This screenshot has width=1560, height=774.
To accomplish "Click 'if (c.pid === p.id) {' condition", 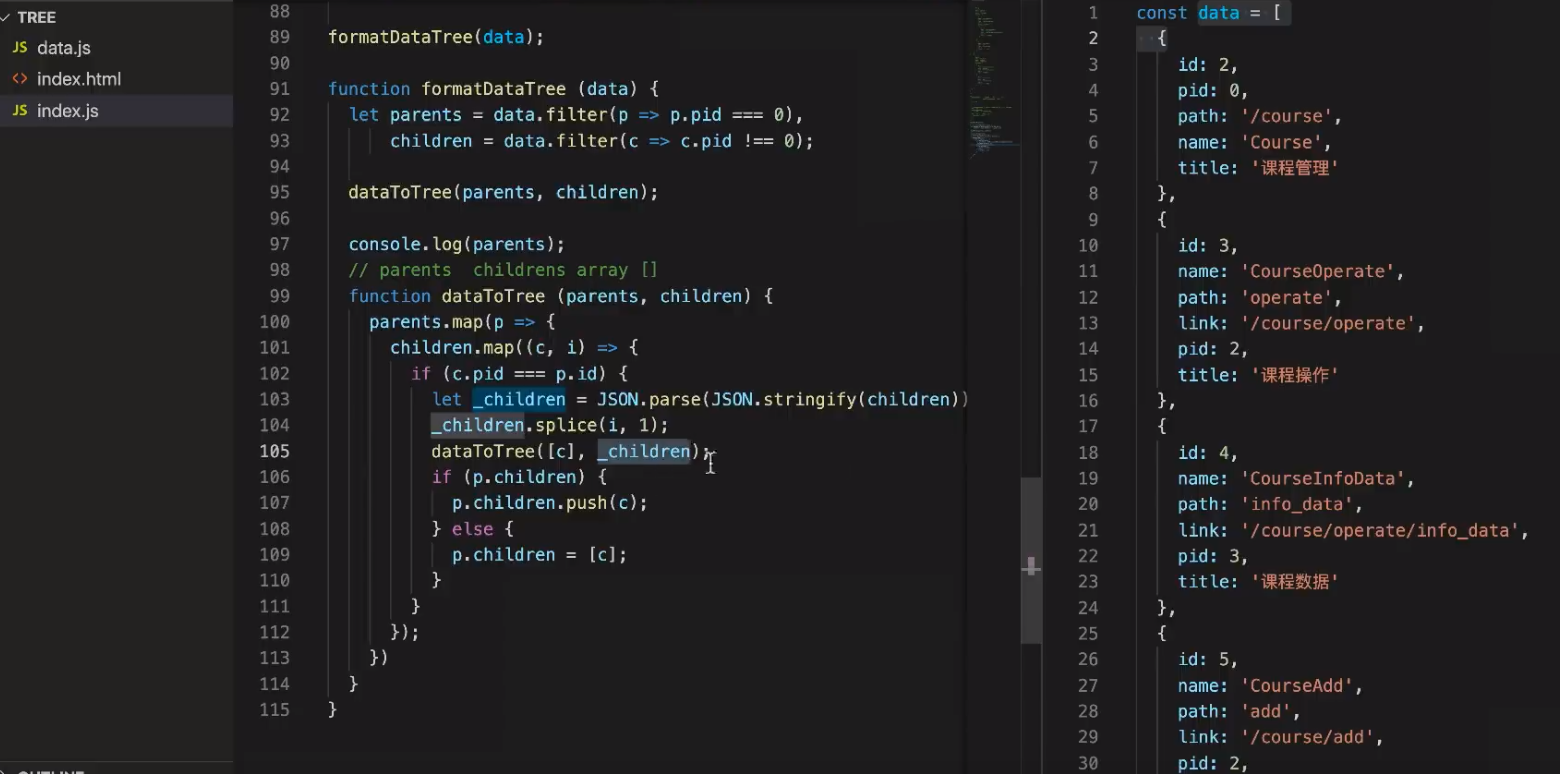I will pyautogui.click(x=519, y=374).
